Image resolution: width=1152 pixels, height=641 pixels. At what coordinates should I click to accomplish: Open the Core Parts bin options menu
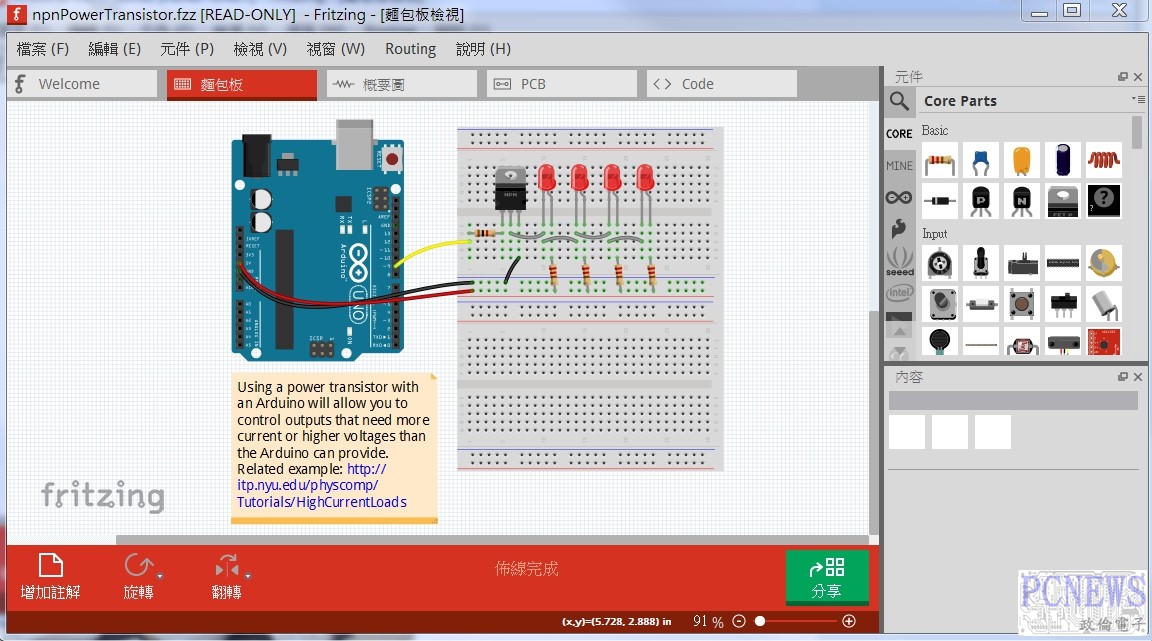(1138, 99)
